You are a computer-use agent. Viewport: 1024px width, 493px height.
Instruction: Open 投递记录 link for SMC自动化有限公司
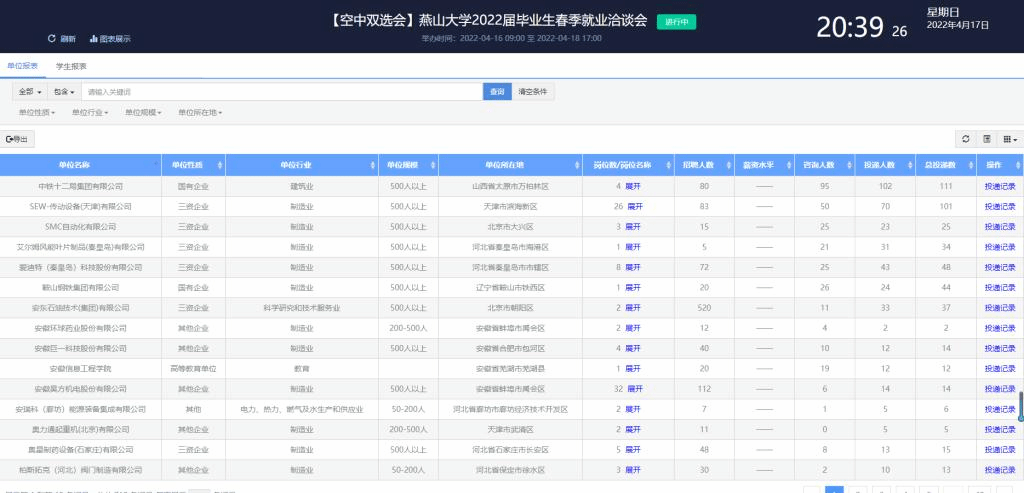(999, 227)
